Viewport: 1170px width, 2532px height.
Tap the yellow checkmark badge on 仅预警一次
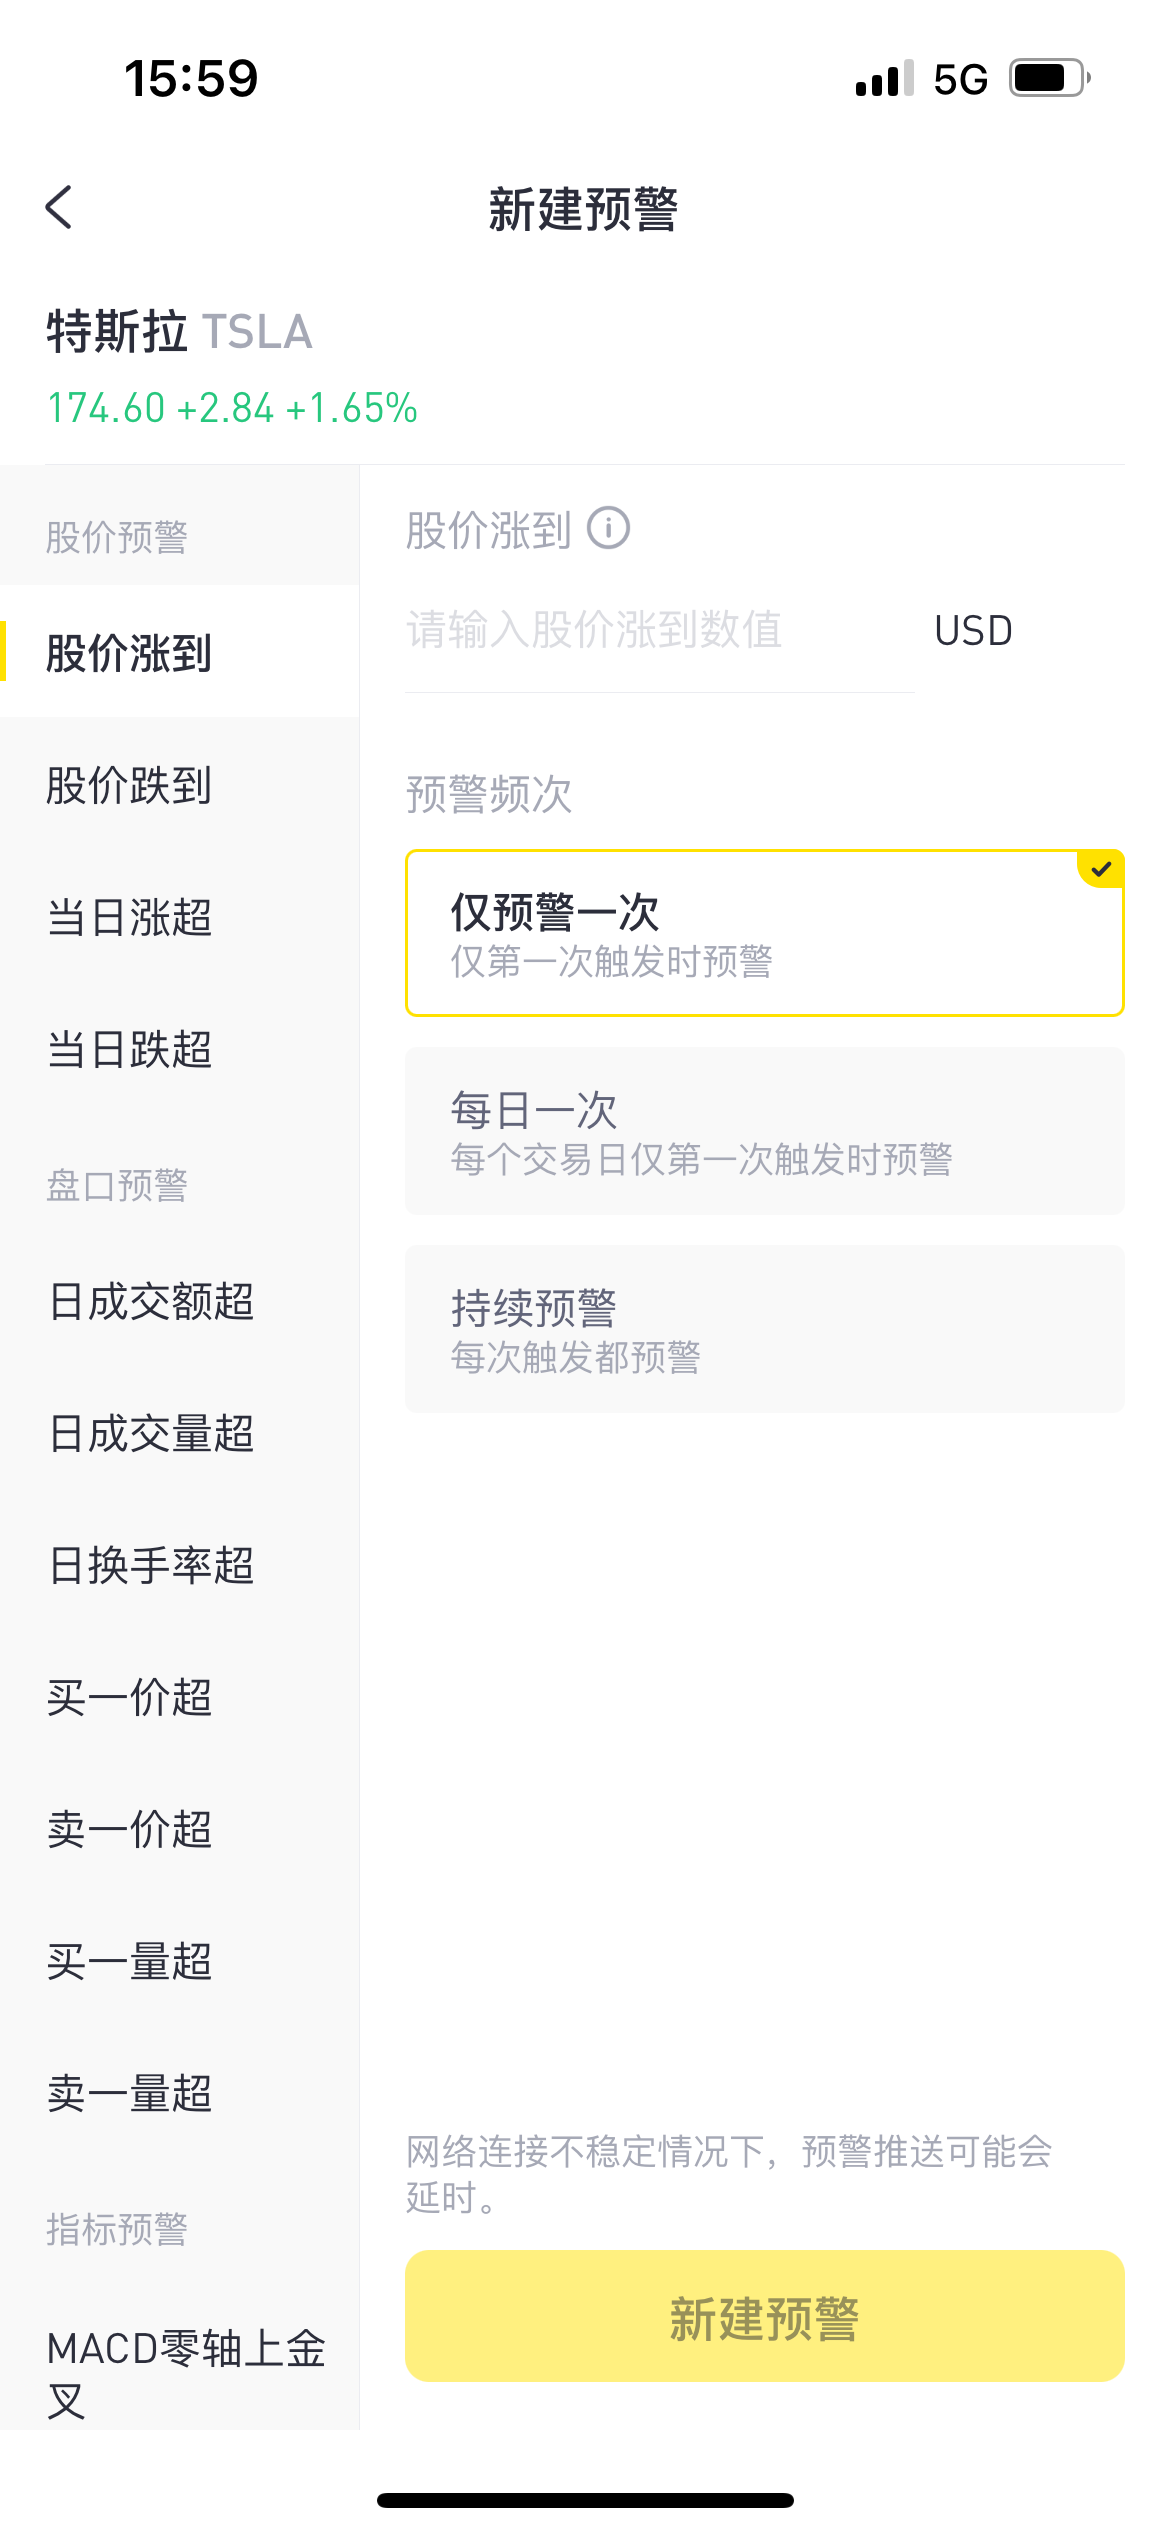point(1100,869)
